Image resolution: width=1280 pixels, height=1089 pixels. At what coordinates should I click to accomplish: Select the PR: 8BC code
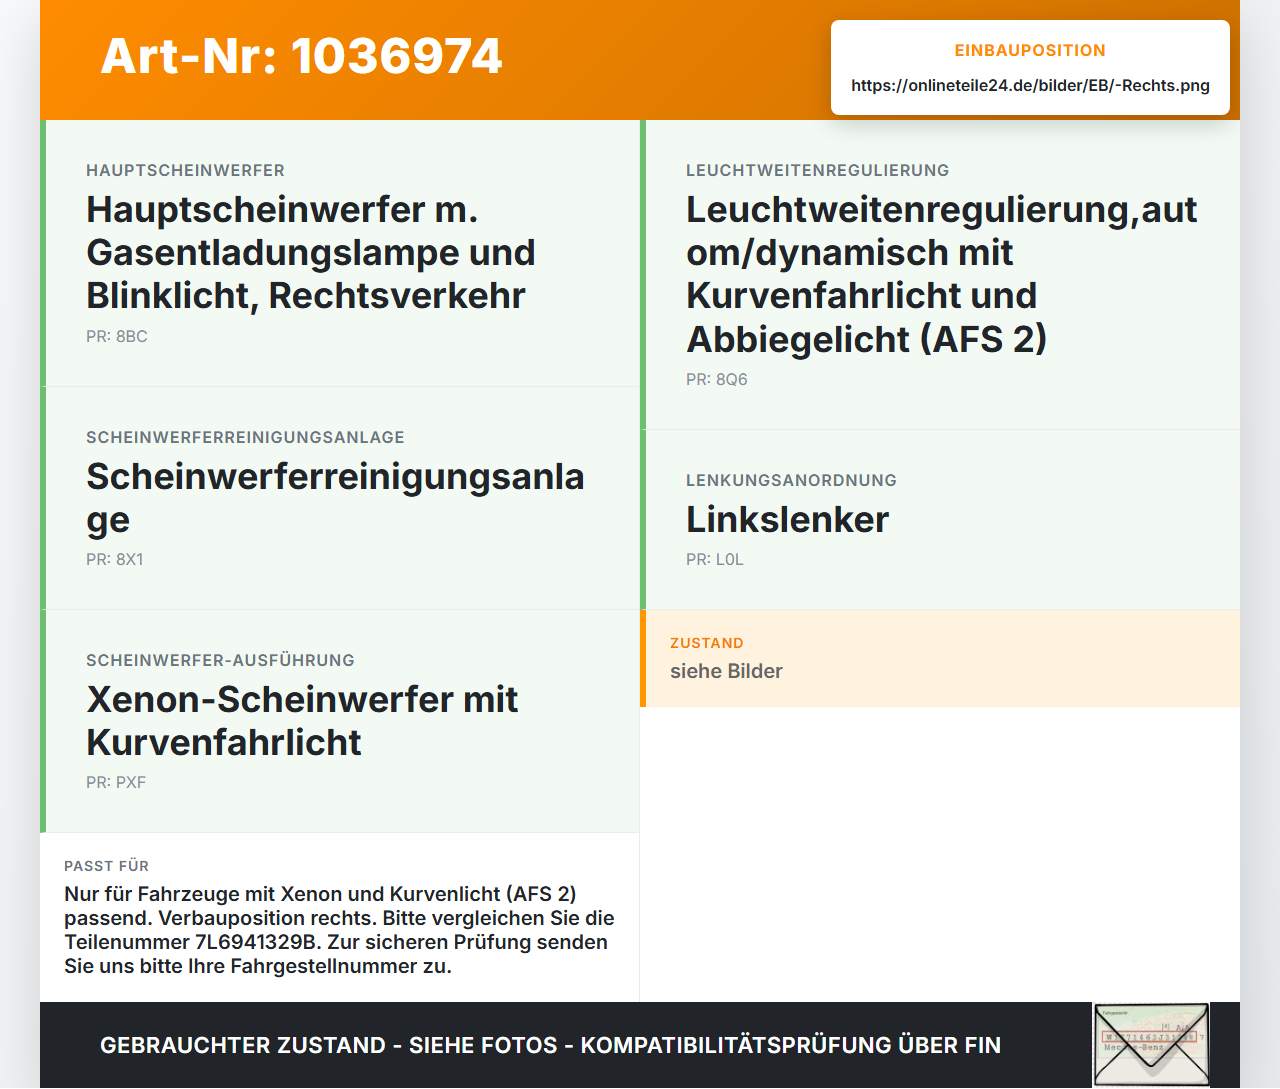pyautogui.click(x=117, y=337)
